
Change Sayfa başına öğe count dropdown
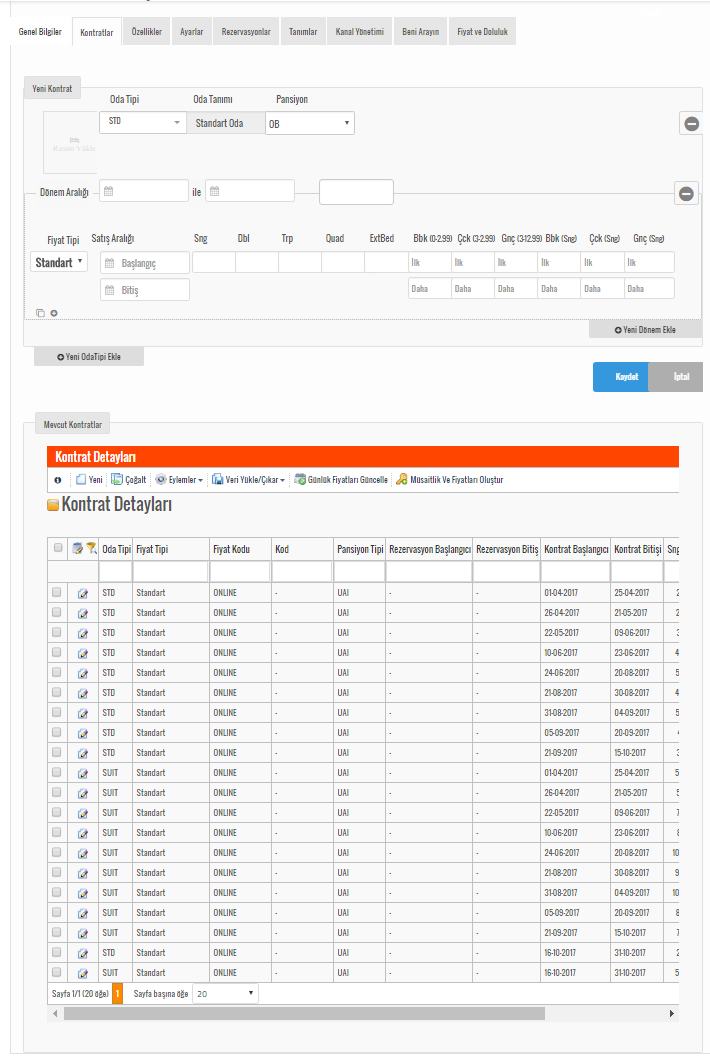pyautogui.click(x=225, y=994)
